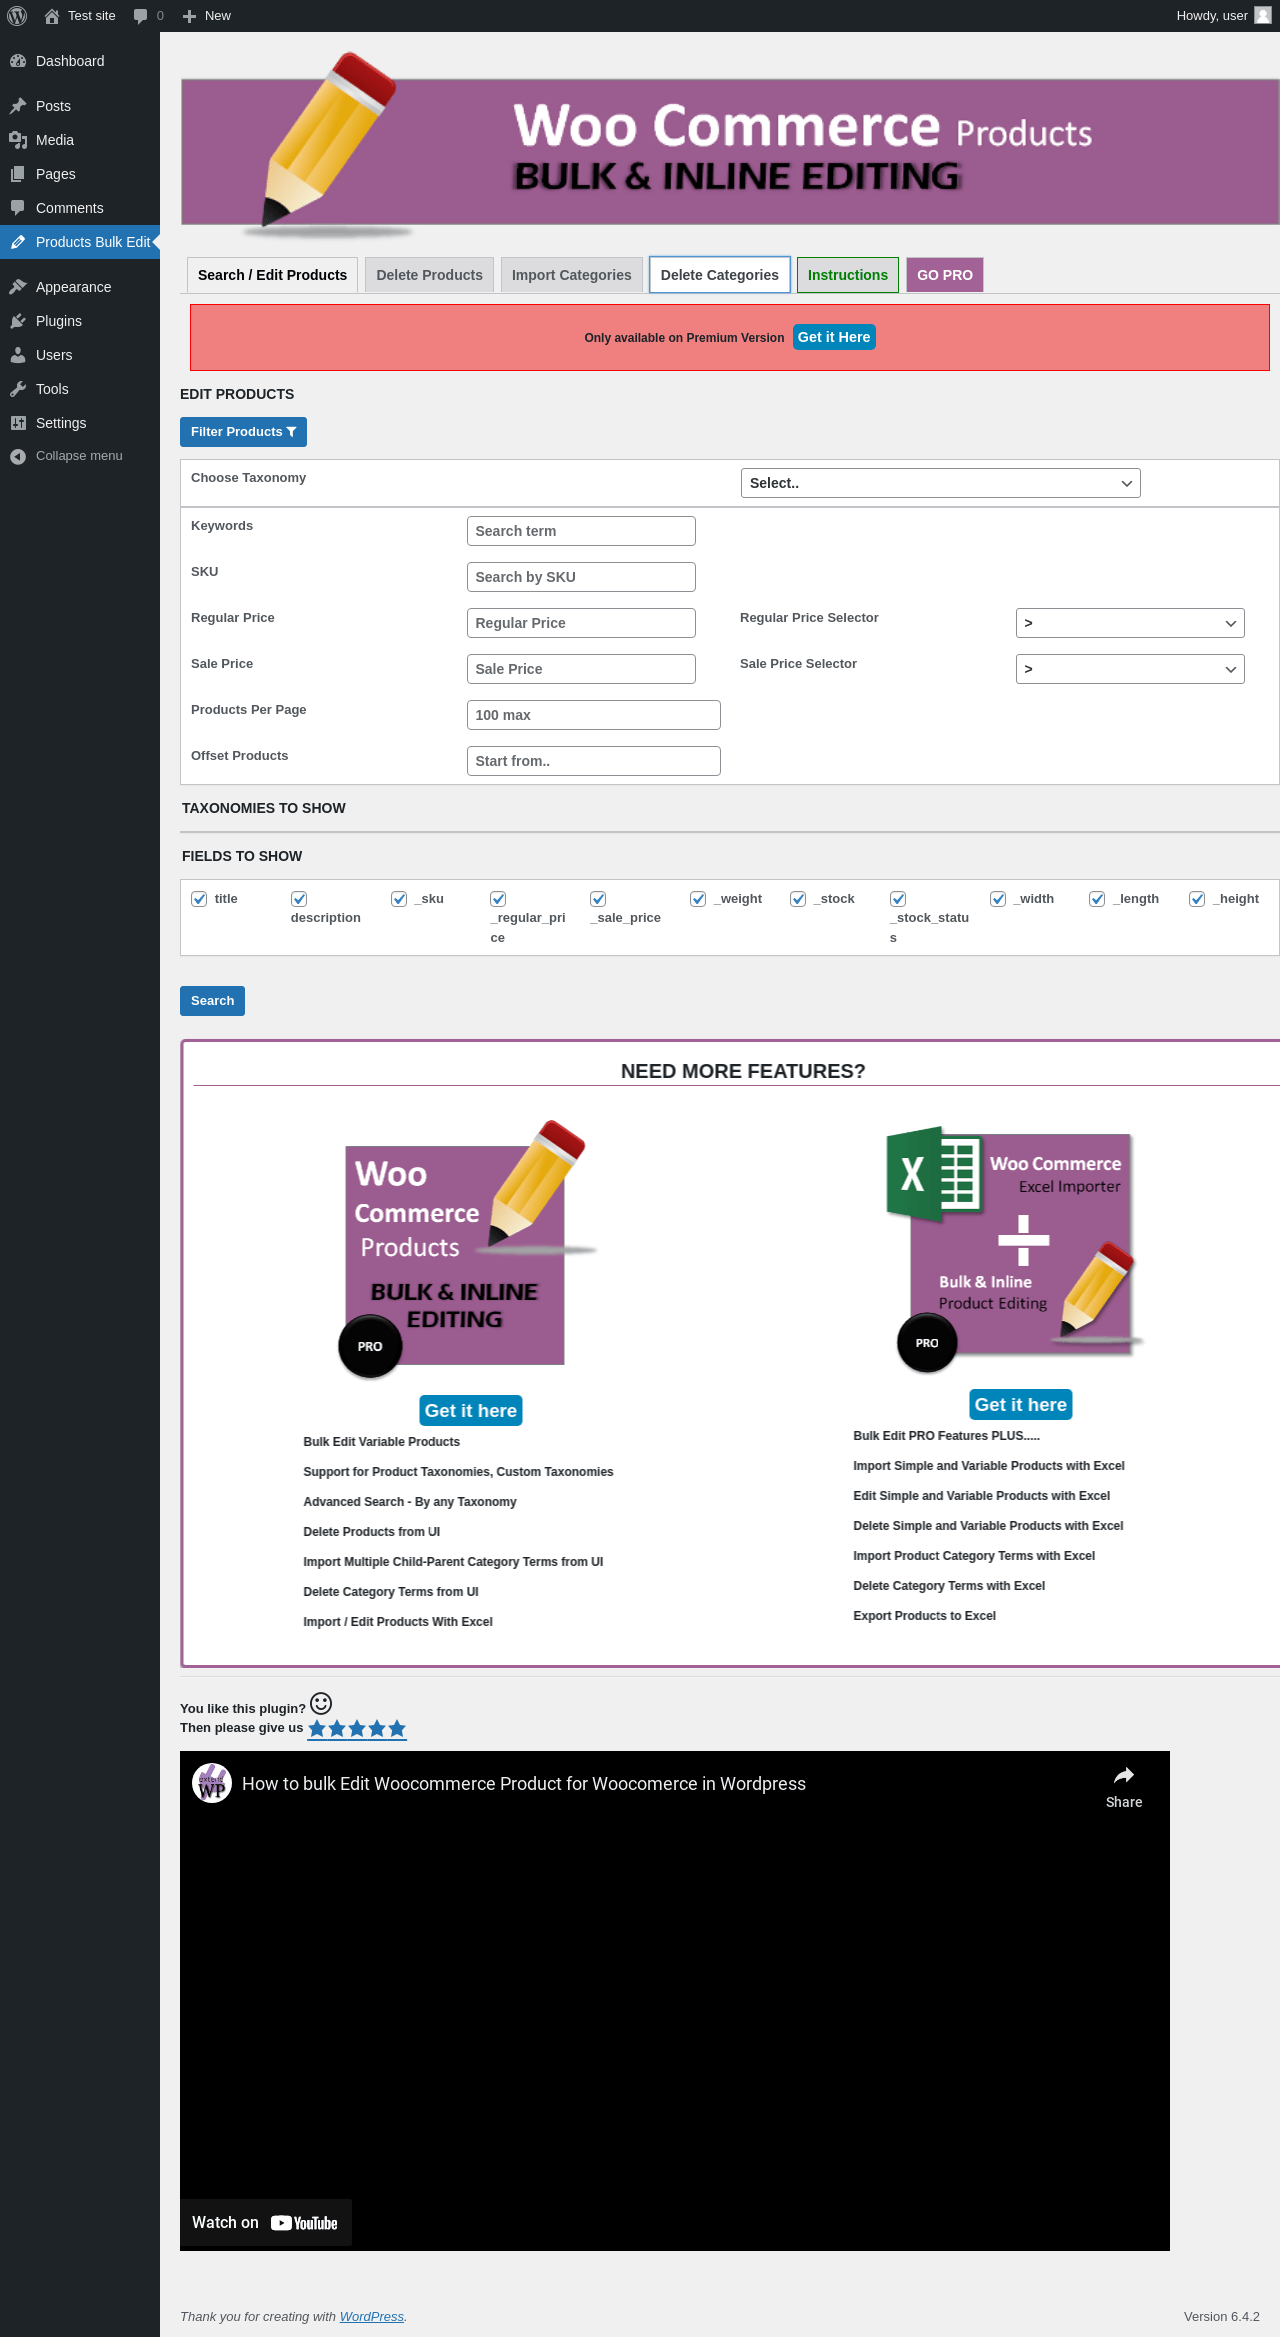This screenshot has height=2337, width=1280.
Task: Click the Bulk & Inline Editing PRO thumbnail
Action: 468,1250
